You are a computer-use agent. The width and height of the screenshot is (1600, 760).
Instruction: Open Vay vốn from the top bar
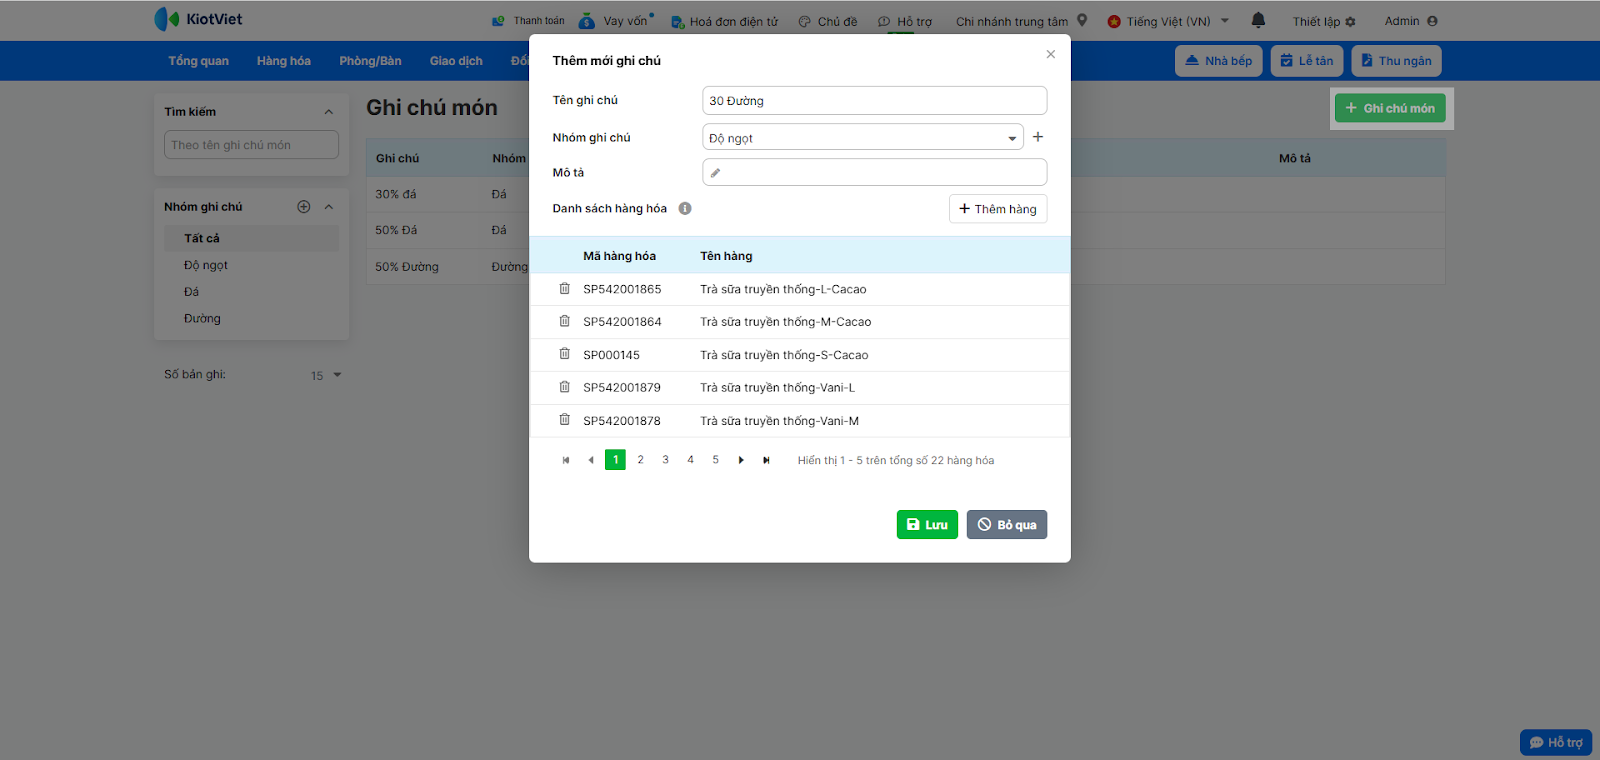click(x=617, y=21)
